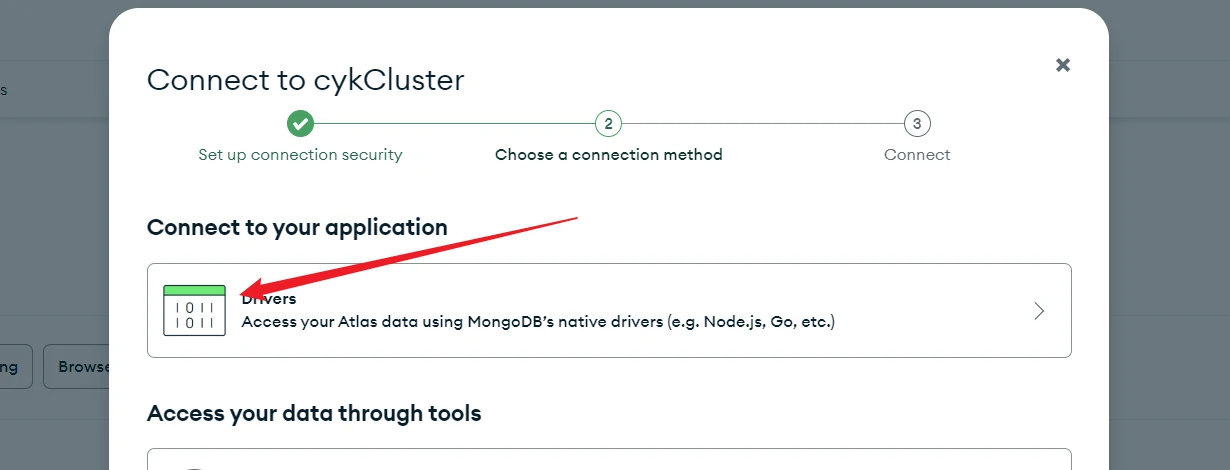Viewport: 1230px width, 470px height.
Task: Close the Connect to cykCluster dialog
Action: click(x=1063, y=65)
